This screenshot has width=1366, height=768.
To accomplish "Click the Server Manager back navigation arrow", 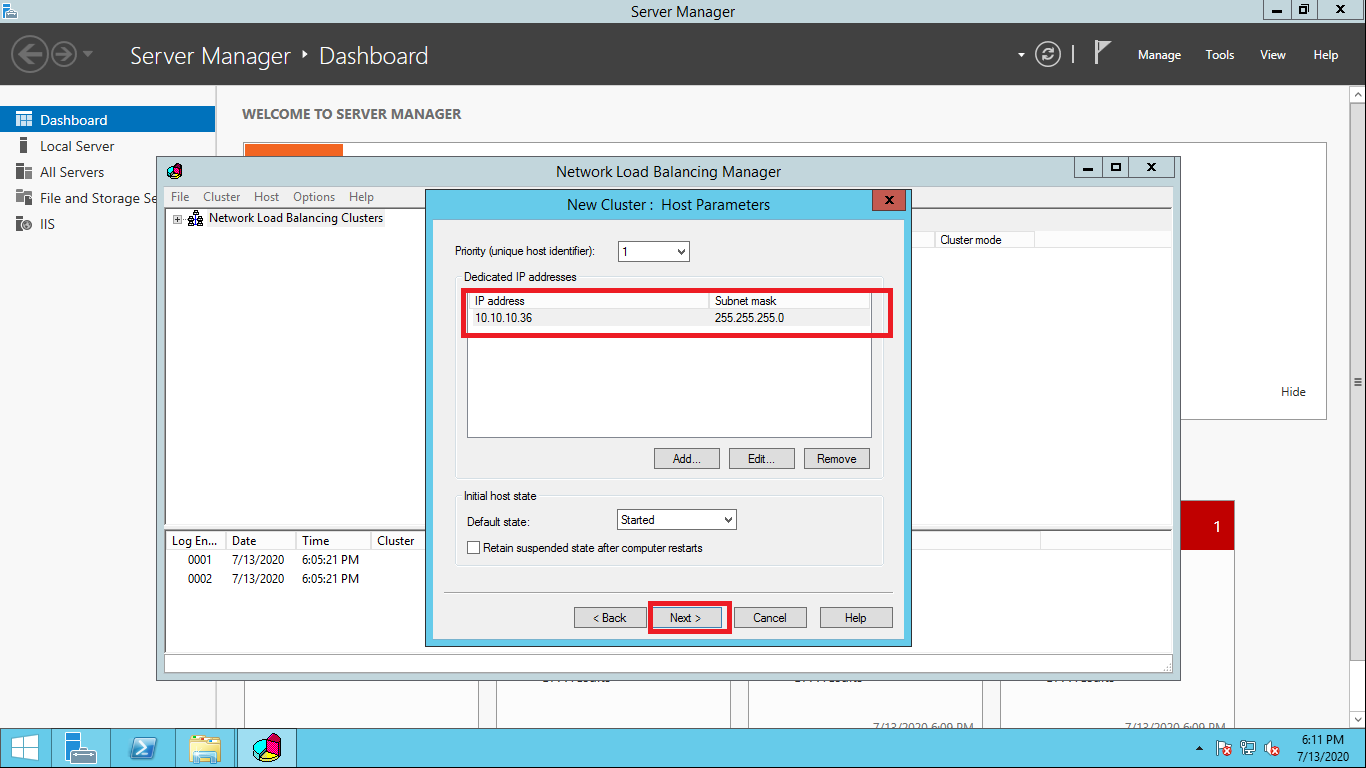I will click(x=30, y=53).
